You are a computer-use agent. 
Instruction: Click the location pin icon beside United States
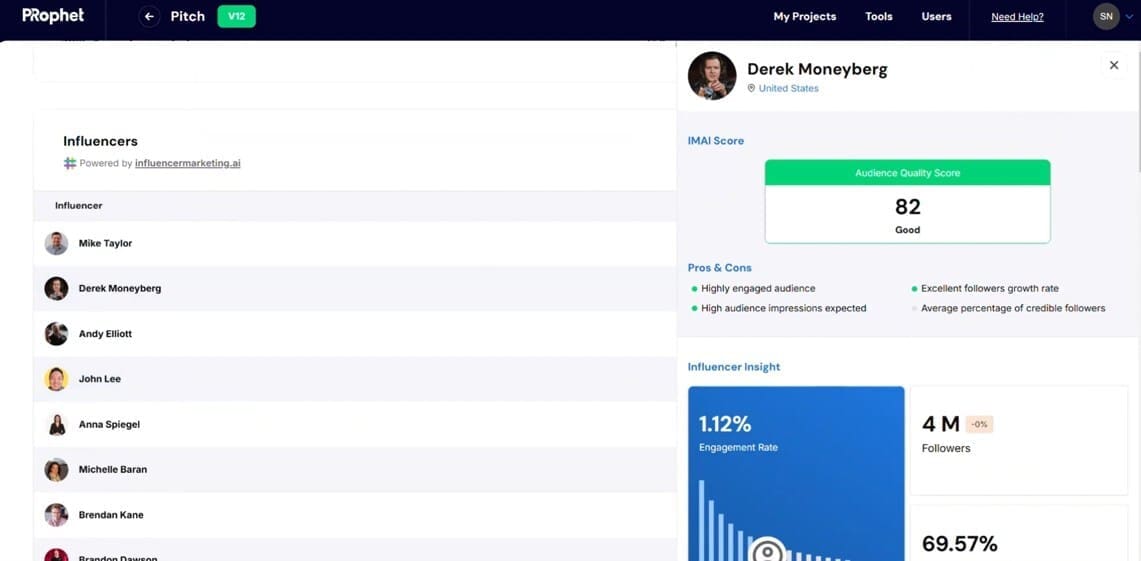pos(752,88)
